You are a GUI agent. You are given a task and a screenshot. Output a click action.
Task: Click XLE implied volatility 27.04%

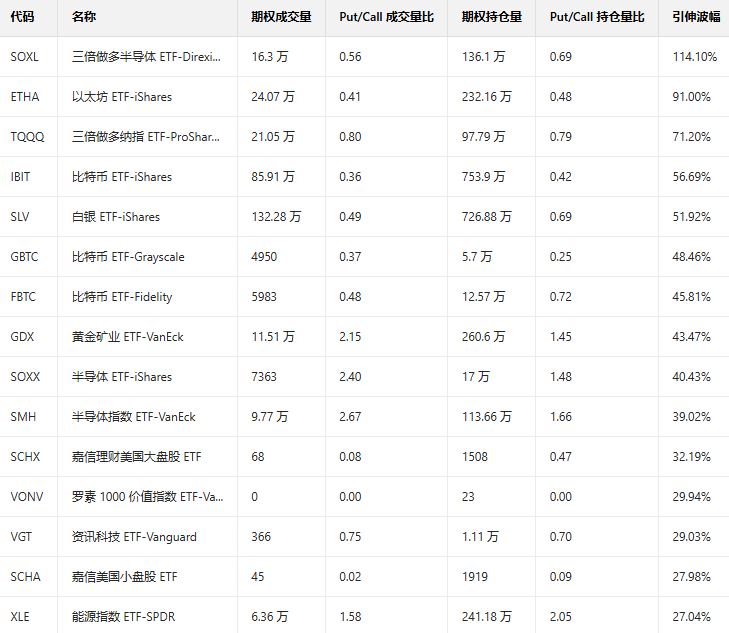(691, 616)
